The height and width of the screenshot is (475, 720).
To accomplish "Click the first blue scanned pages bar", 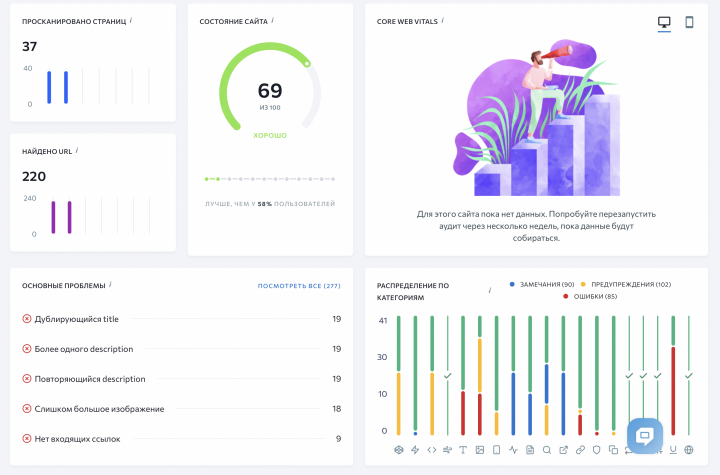I will [x=49, y=87].
